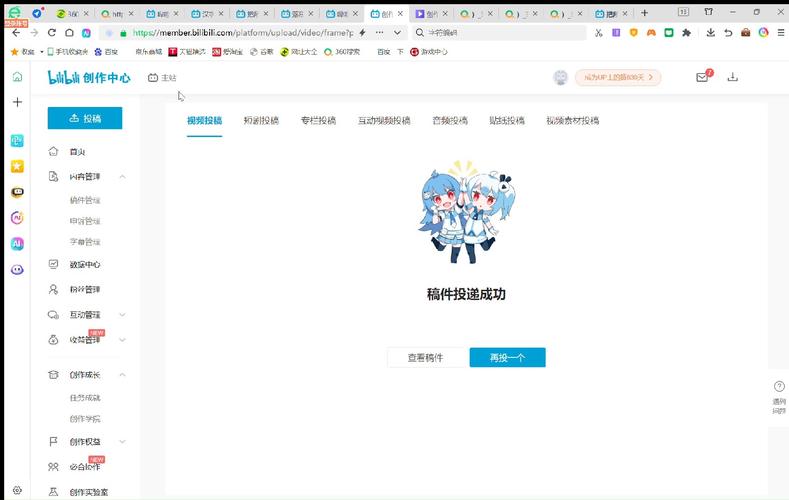Click the 收益管理 money bag icon
The height and width of the screenshot is (500, 789).
point(53,340)
